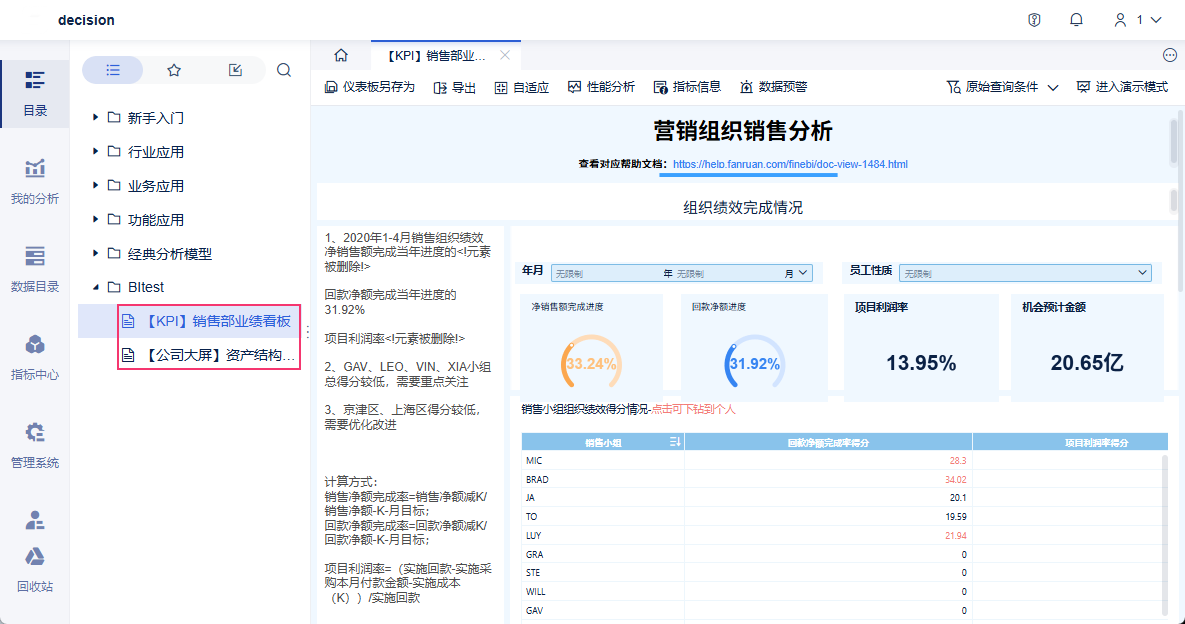The image size is (1185, 624).
Task: Go to the home tab
Action: coord(341,55)
